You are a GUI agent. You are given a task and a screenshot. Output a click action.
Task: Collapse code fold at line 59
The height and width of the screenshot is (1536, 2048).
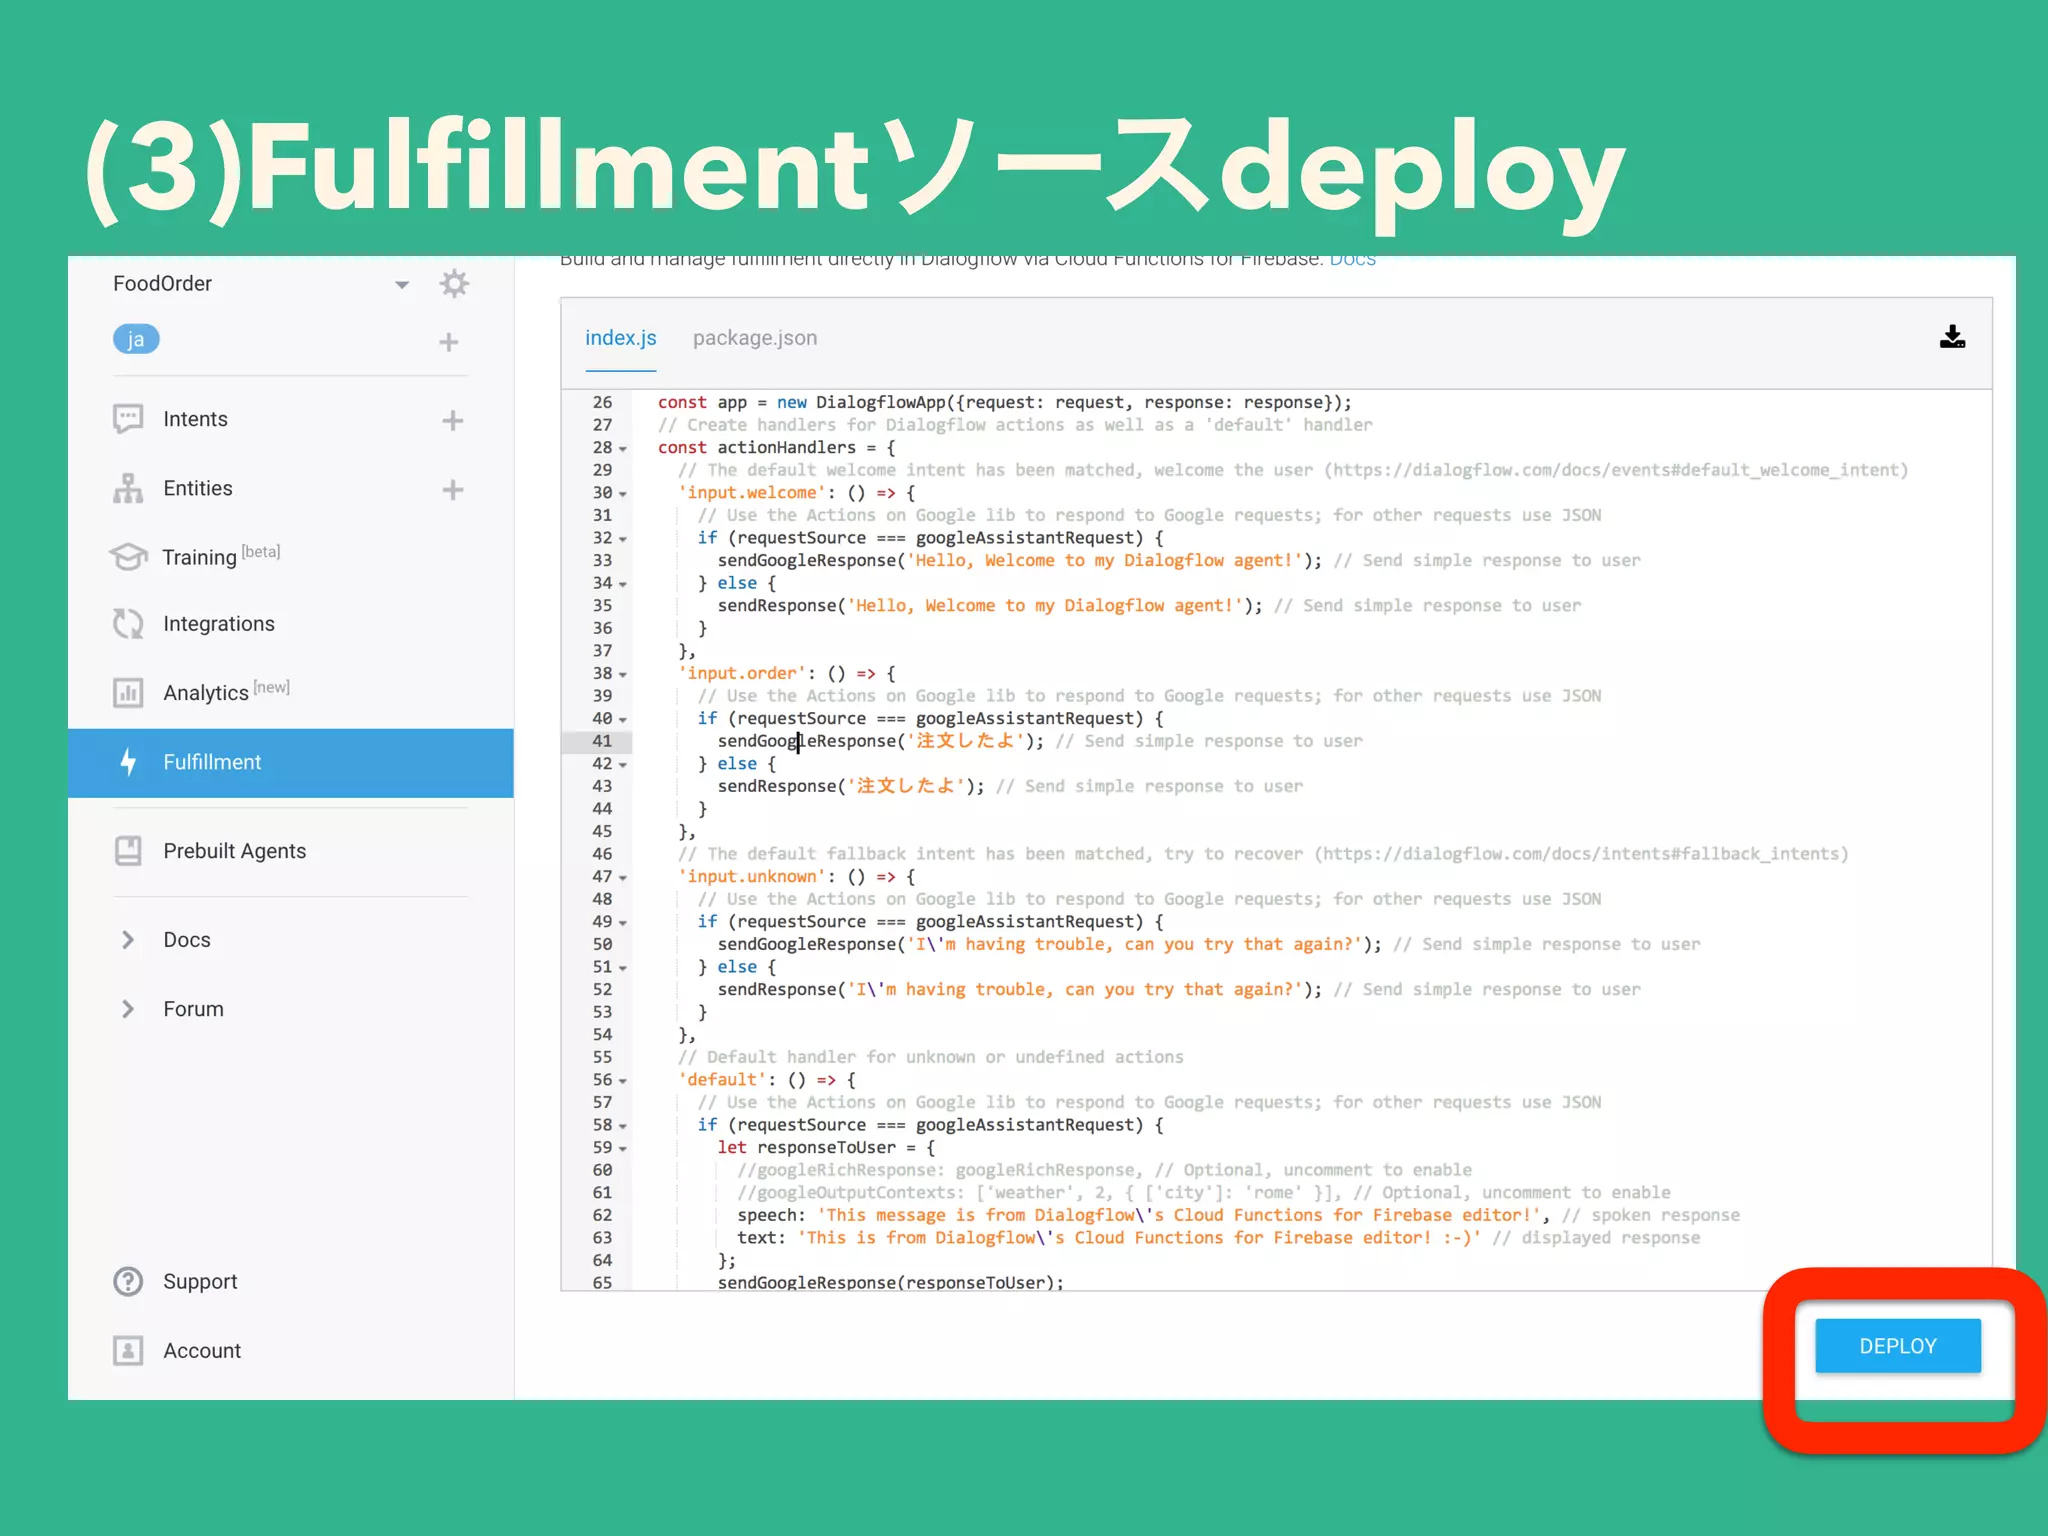tap(623, 1149)
